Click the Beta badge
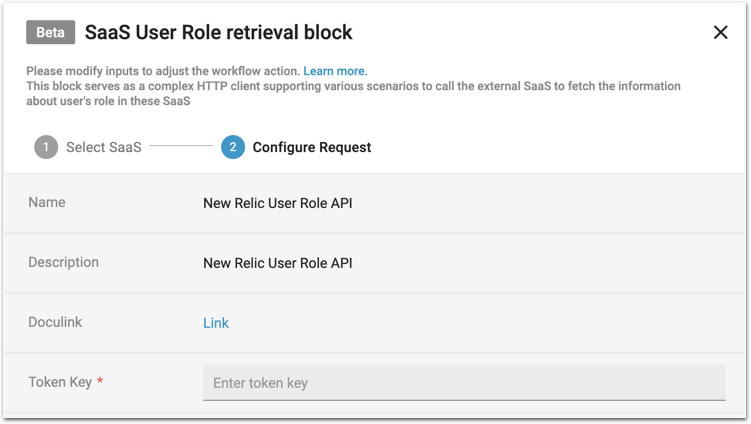This screenshot has height=424, width=751. coord(50,33)
